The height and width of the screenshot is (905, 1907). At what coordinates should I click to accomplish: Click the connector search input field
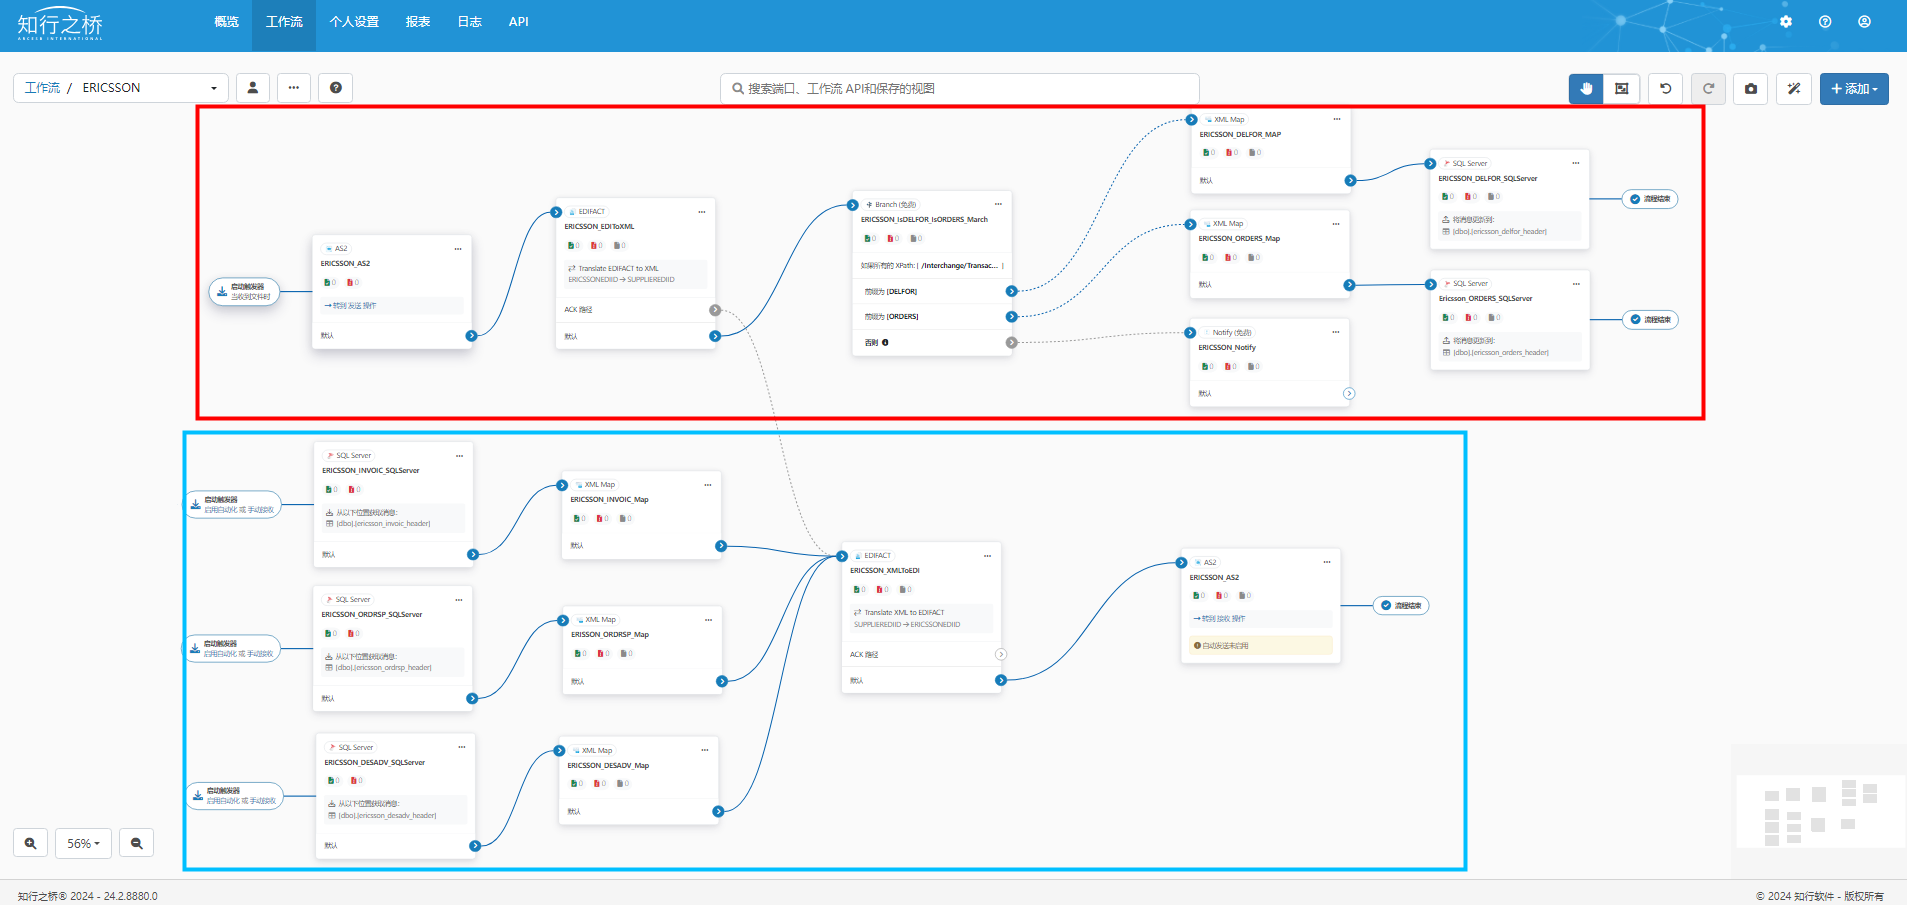coord(960,89)
